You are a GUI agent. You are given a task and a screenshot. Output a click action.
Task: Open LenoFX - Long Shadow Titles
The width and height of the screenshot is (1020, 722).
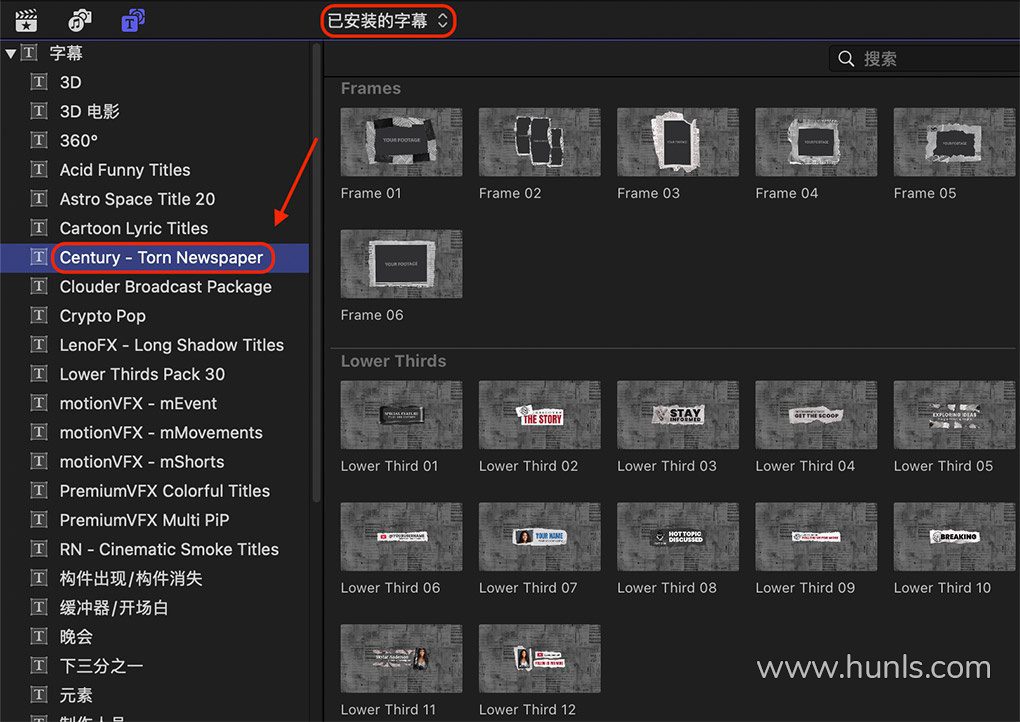[172, 345]
